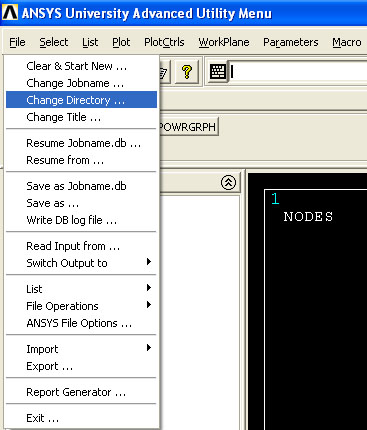The image size is (367, 430).
Task: Open the WorkPlane menu
Action: 224,42
